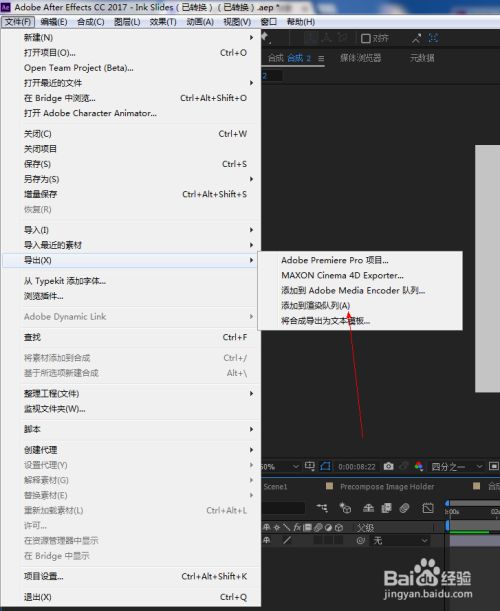
Task: Open the 无 parent dropdown
Action: [x=400, y=540]
